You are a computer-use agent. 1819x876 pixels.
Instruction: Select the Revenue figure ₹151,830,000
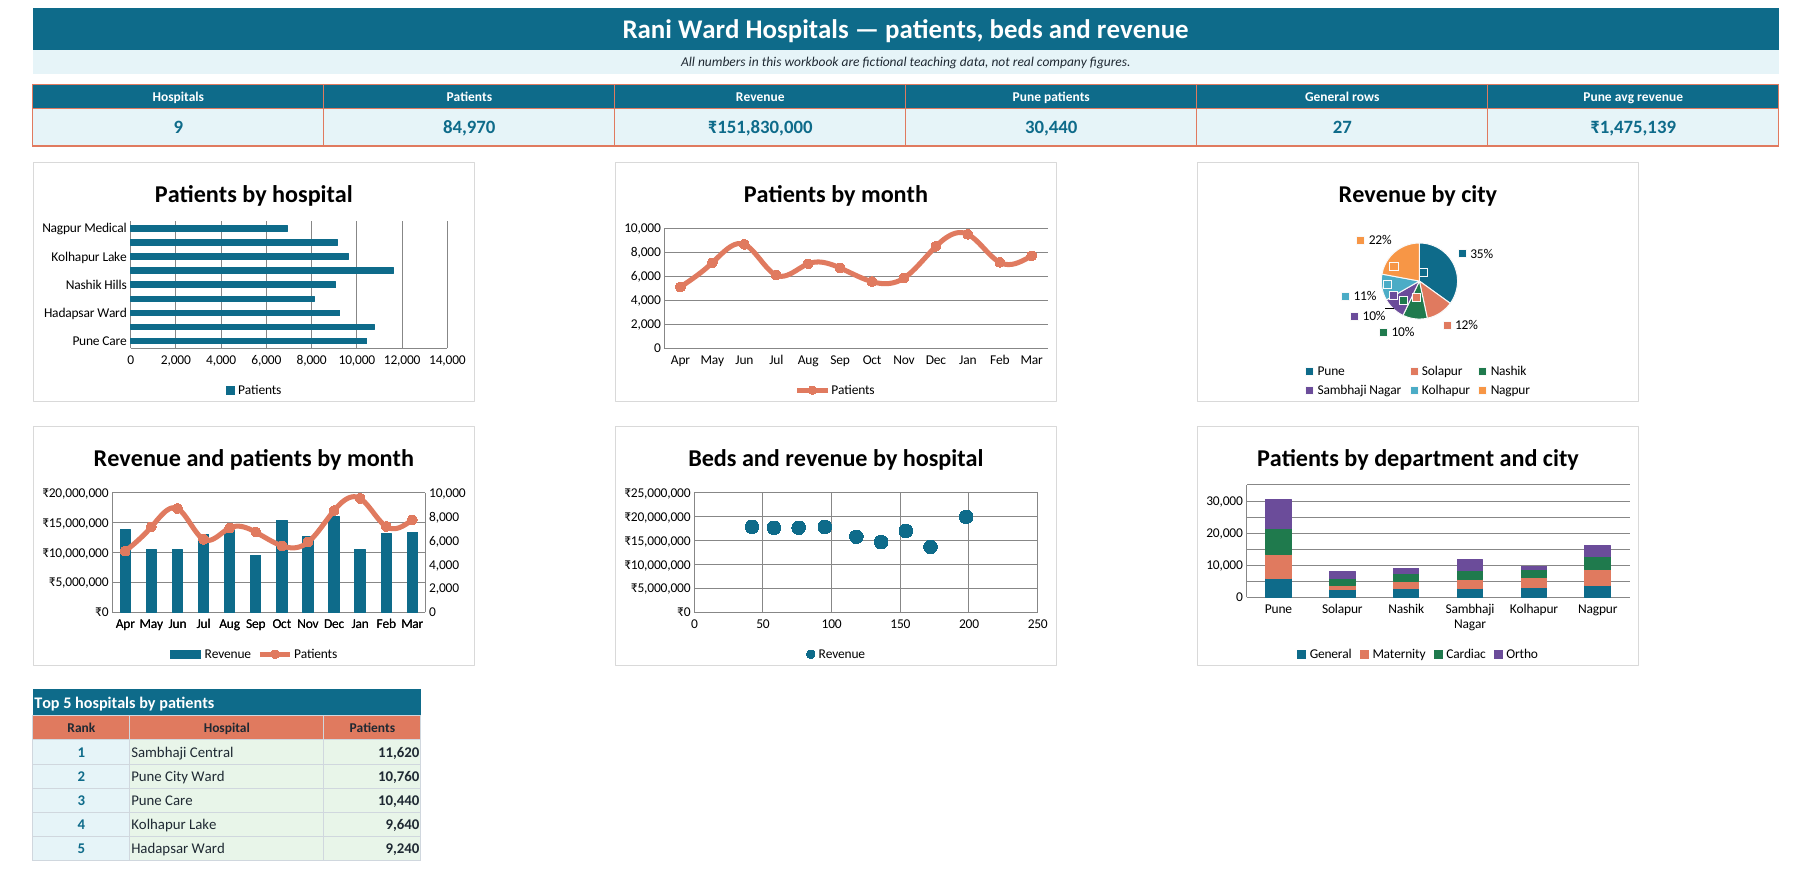[760, 127]
